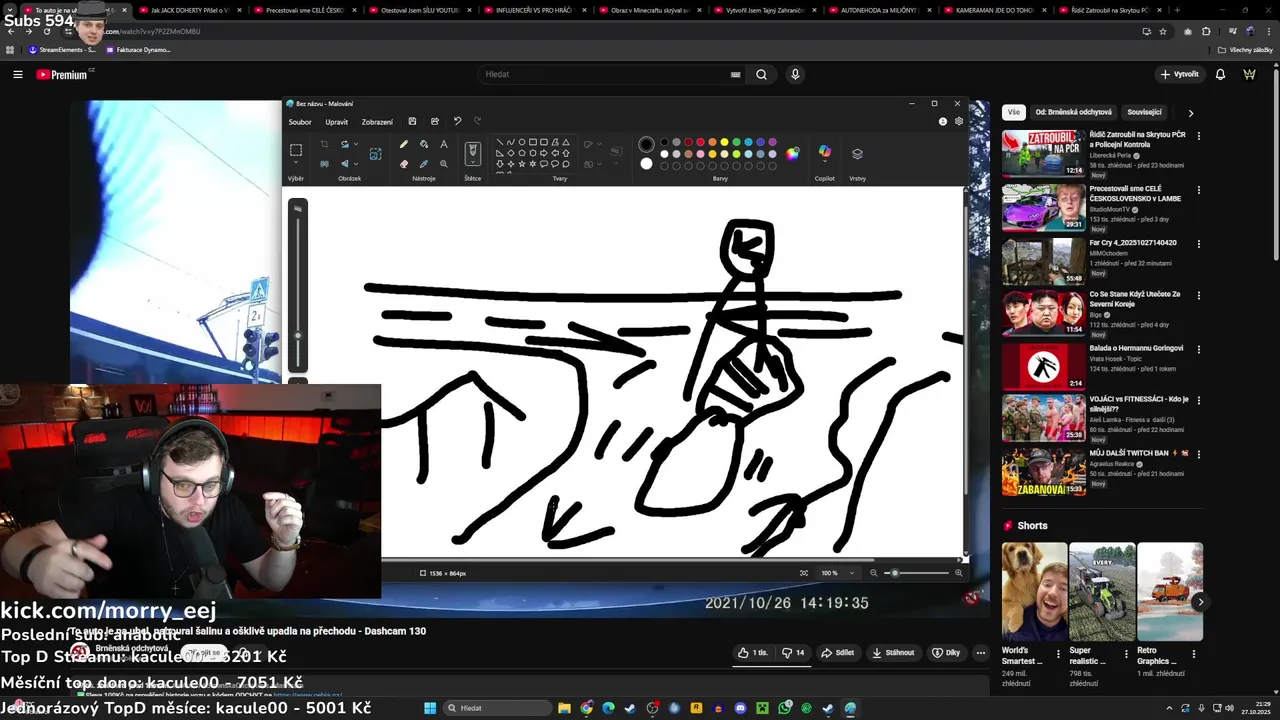Open the Layers (Vrstvy) panel in Paint
The height and width of the screenshot is (720, 1280).
coord(857,154)
